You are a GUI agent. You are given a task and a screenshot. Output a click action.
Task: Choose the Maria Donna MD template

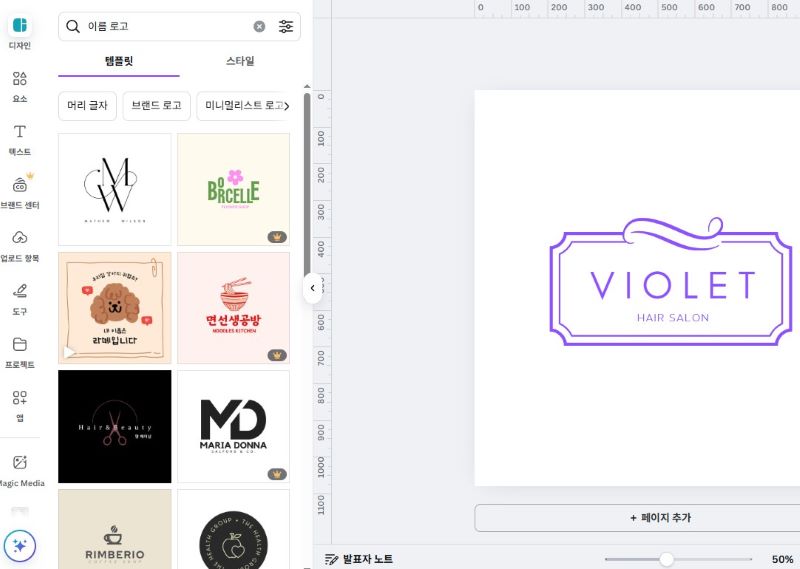tap(233, 427)
